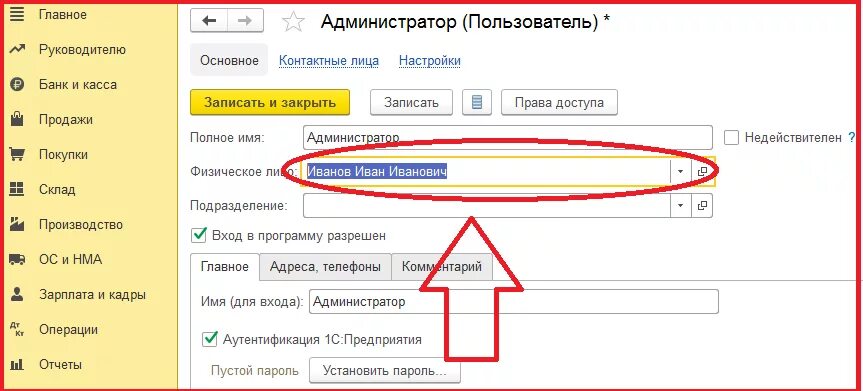Go back with the left arrow

tap(209, 21)
